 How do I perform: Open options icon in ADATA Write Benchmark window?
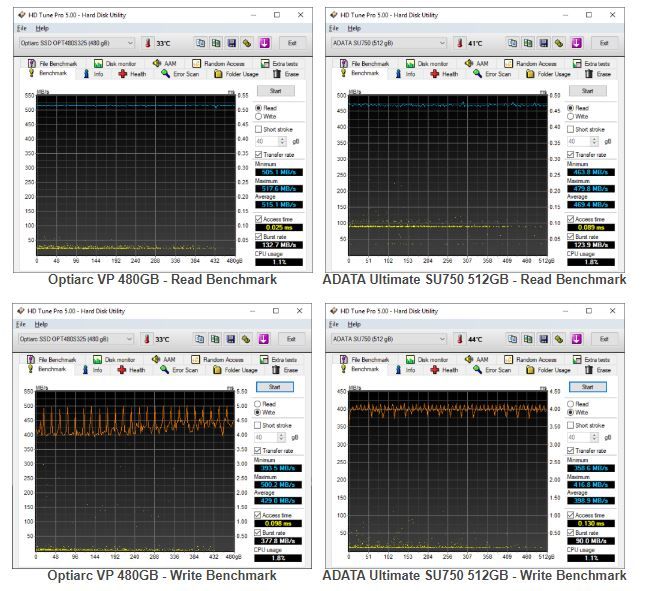(x=559, y=339)
